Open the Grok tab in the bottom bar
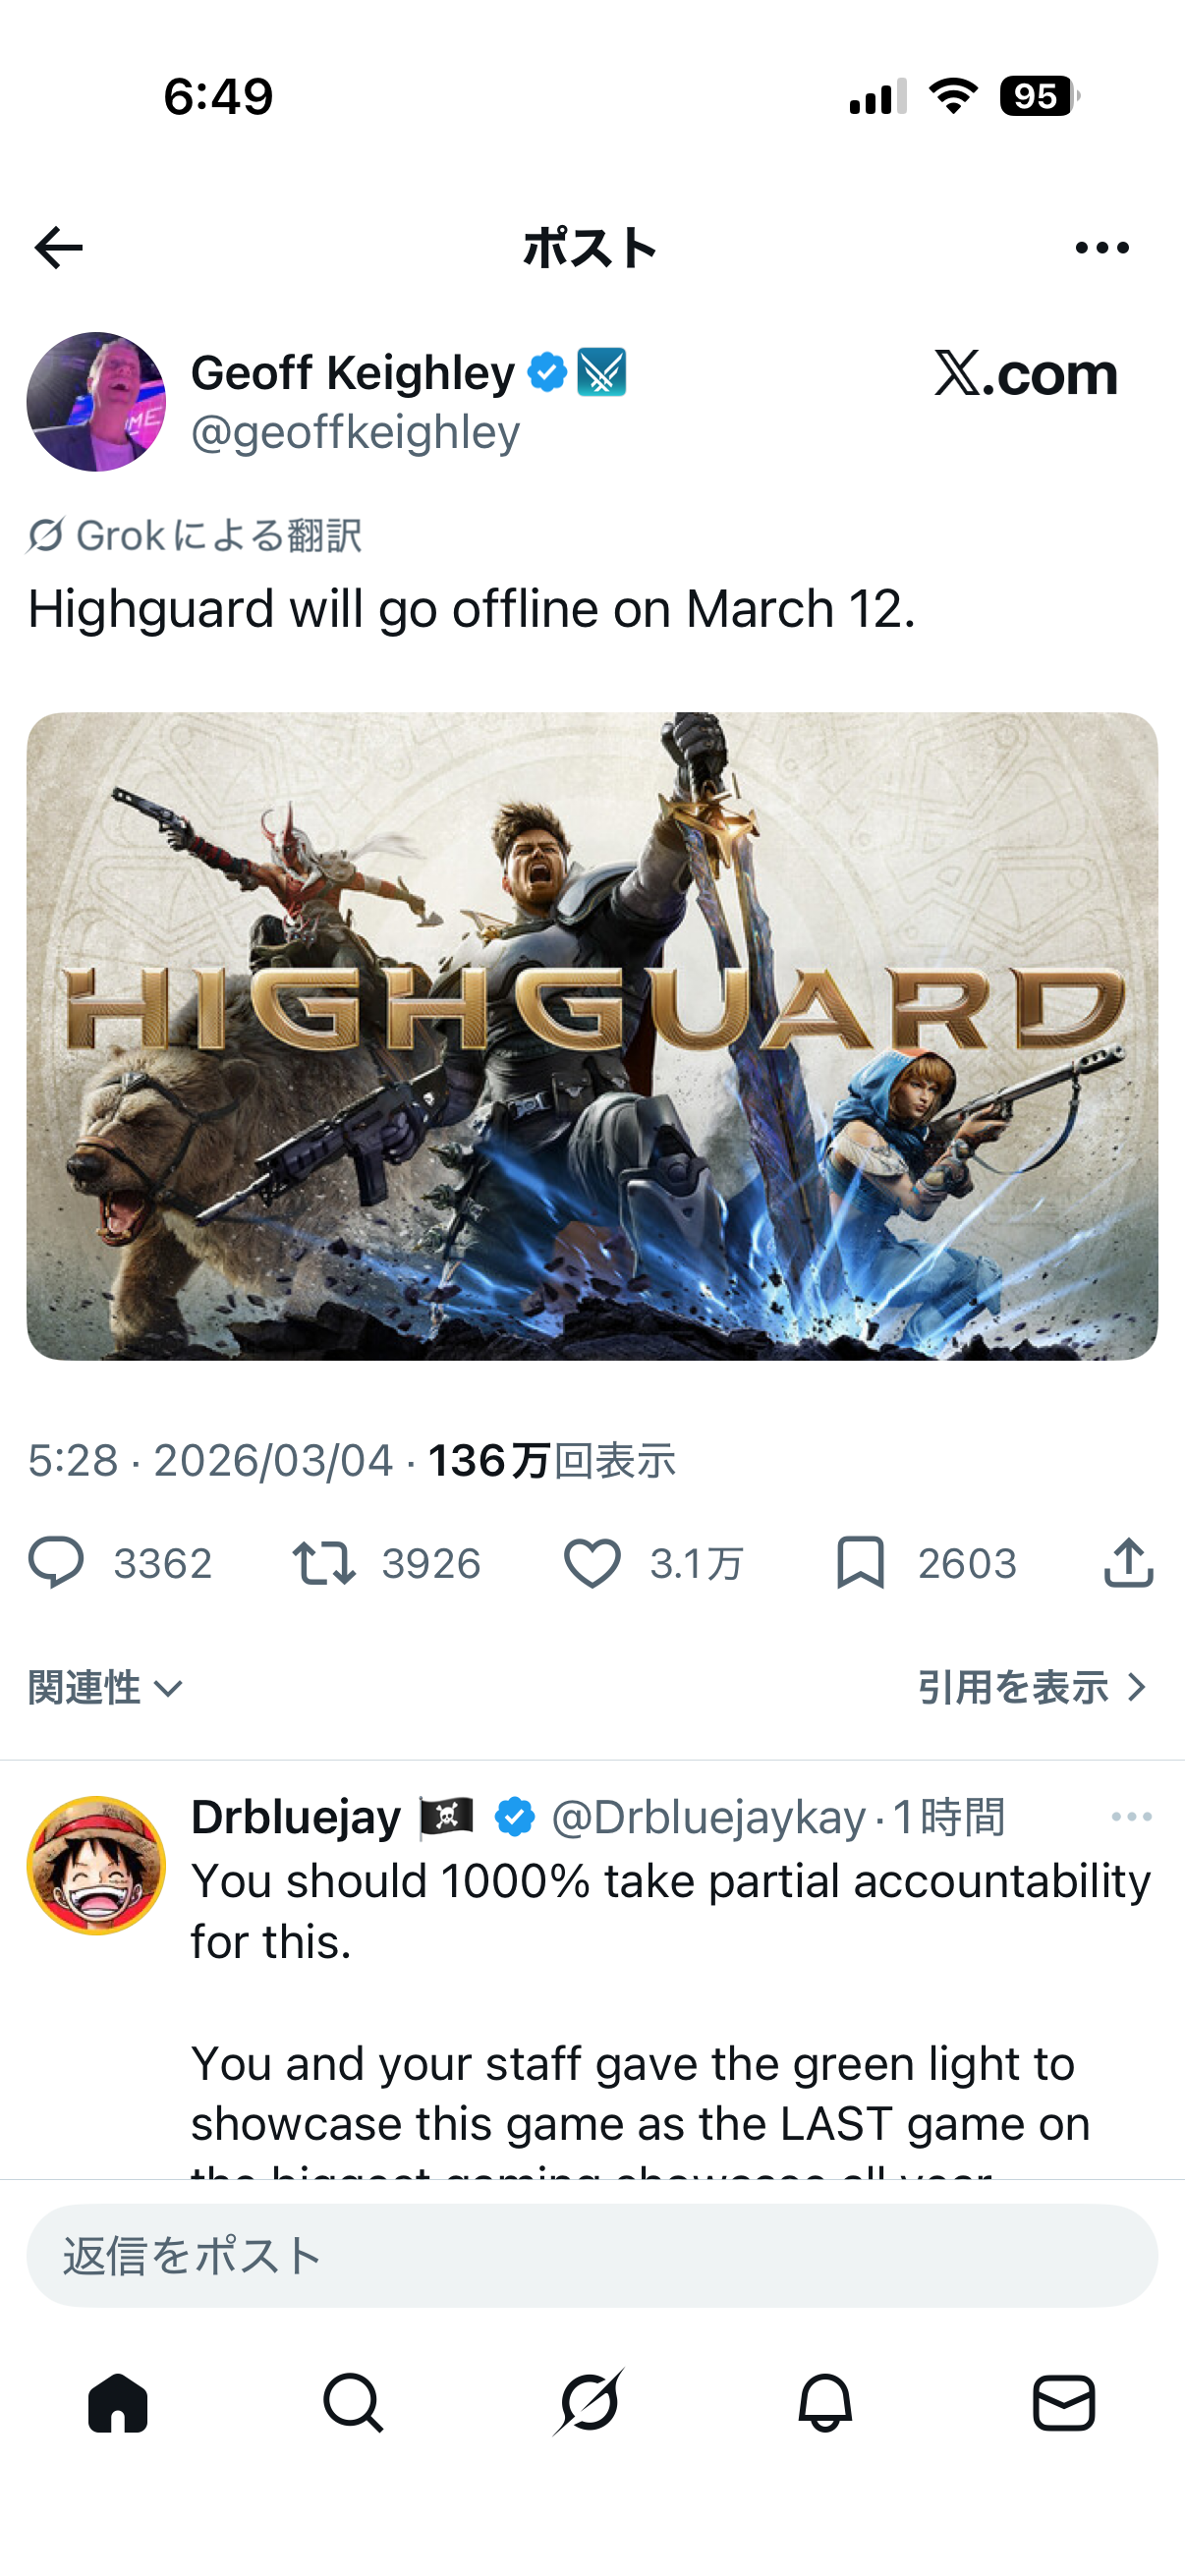 (590, 2402)
